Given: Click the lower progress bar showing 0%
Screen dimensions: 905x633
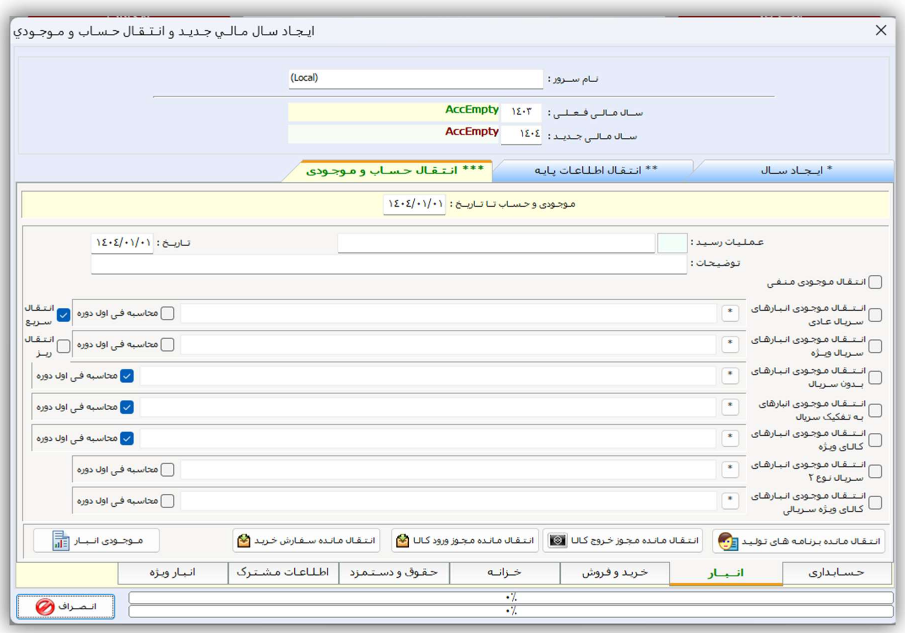Looking at the screenshot, I should (511, 610).
